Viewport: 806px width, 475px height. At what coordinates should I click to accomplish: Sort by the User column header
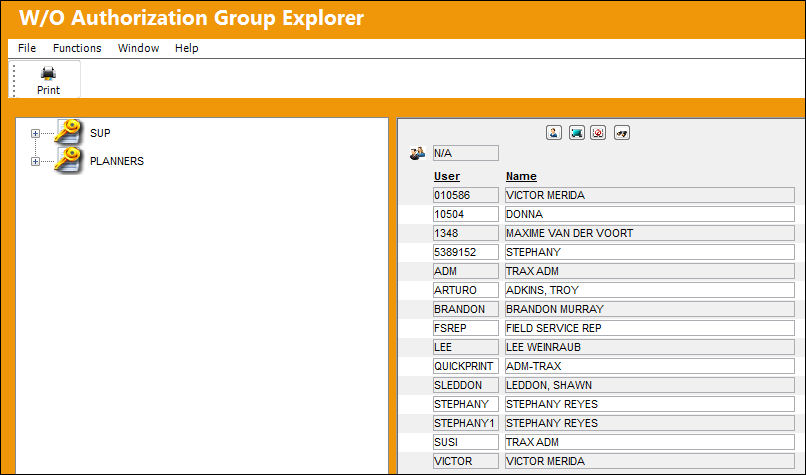(x=447, y=176)
